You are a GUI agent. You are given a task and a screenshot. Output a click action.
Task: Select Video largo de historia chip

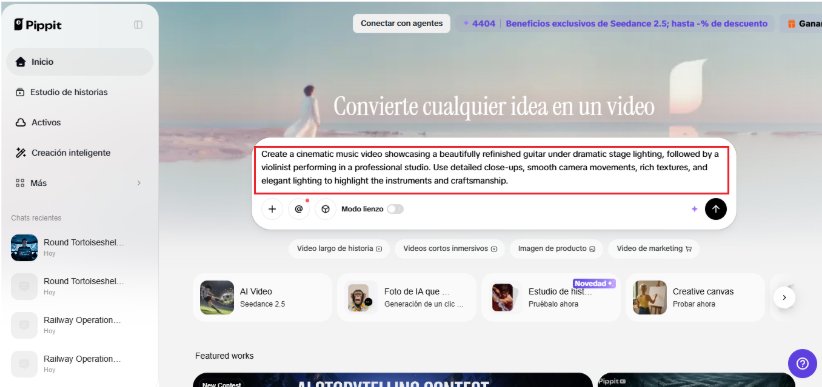(x=339, y=249)
